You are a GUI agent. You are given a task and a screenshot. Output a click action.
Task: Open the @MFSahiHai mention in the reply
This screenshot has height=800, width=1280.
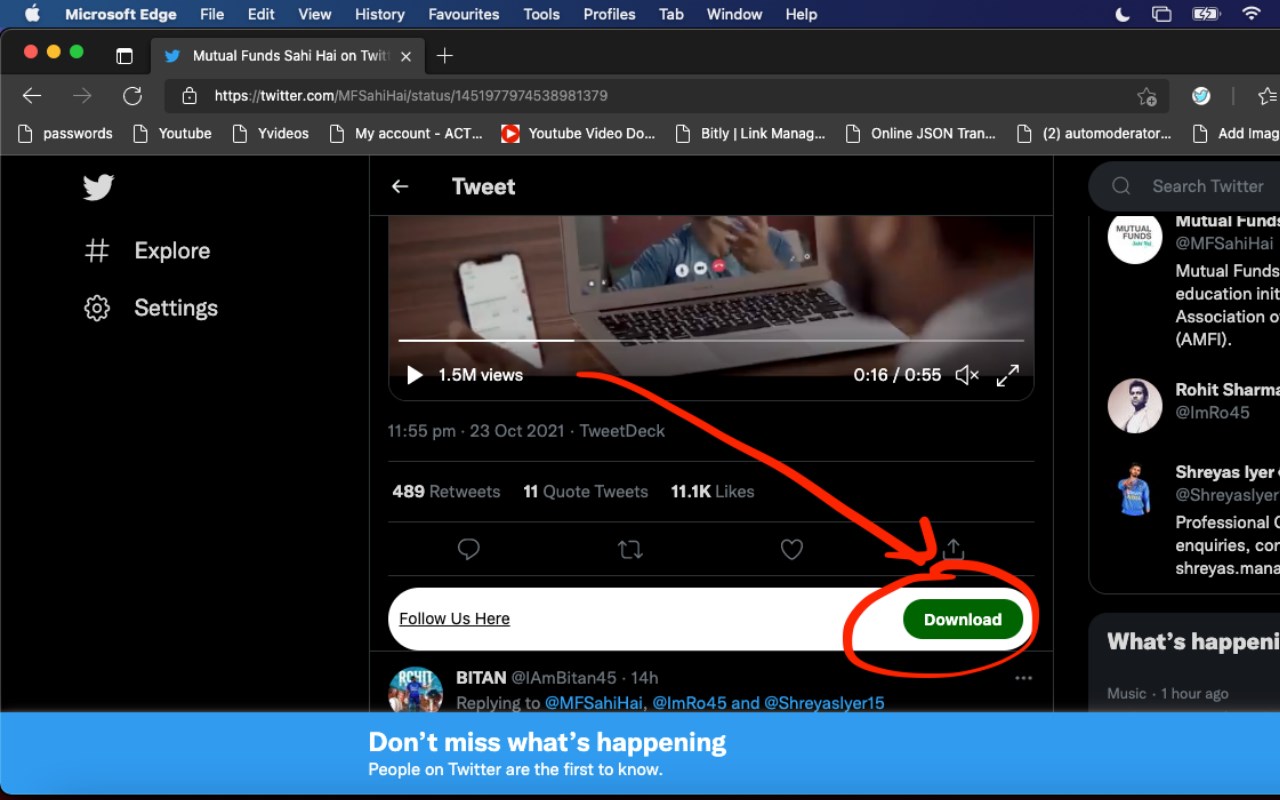pos(595,703)
